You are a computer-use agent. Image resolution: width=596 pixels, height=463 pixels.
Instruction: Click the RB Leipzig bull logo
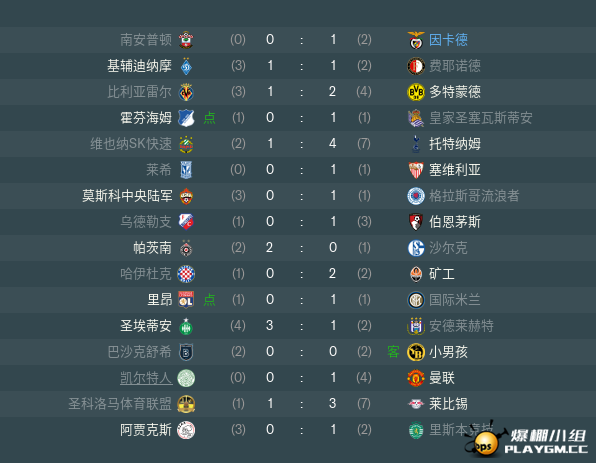(416, 404)
